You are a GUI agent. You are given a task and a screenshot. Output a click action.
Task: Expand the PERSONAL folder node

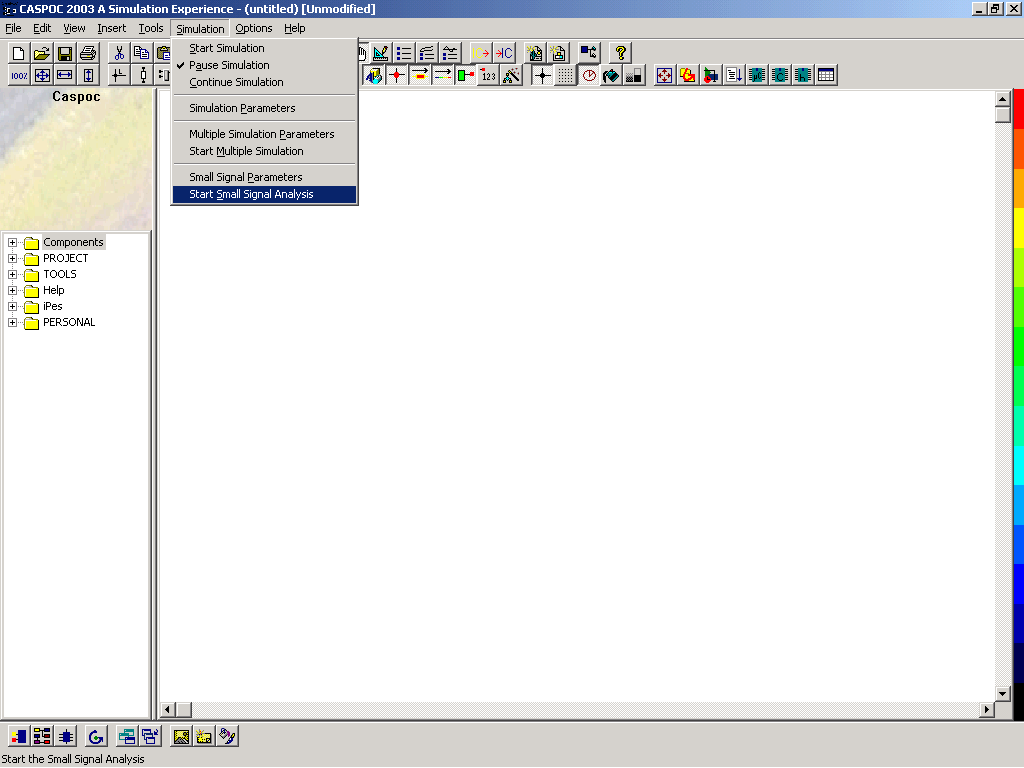12,323
